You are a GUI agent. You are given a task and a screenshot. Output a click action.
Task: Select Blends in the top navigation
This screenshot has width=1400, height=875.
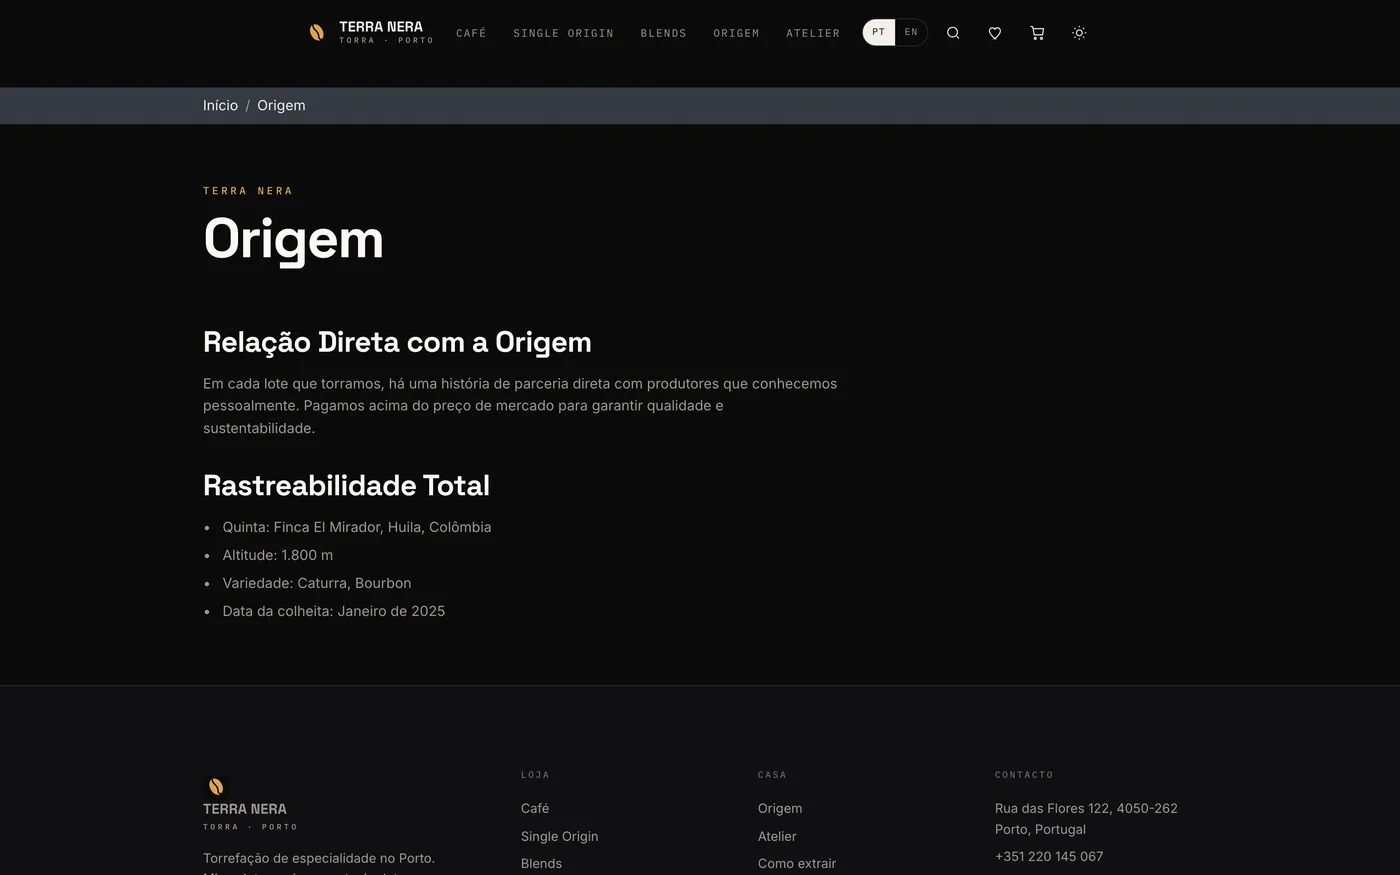pos(663,33)
